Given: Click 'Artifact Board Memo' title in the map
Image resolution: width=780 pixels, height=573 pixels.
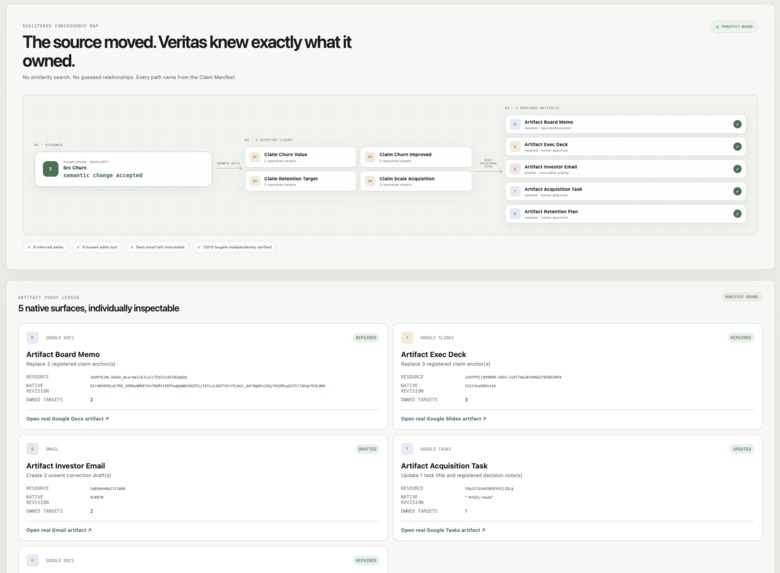Looking at the screenshot, I should click(549, 122).
